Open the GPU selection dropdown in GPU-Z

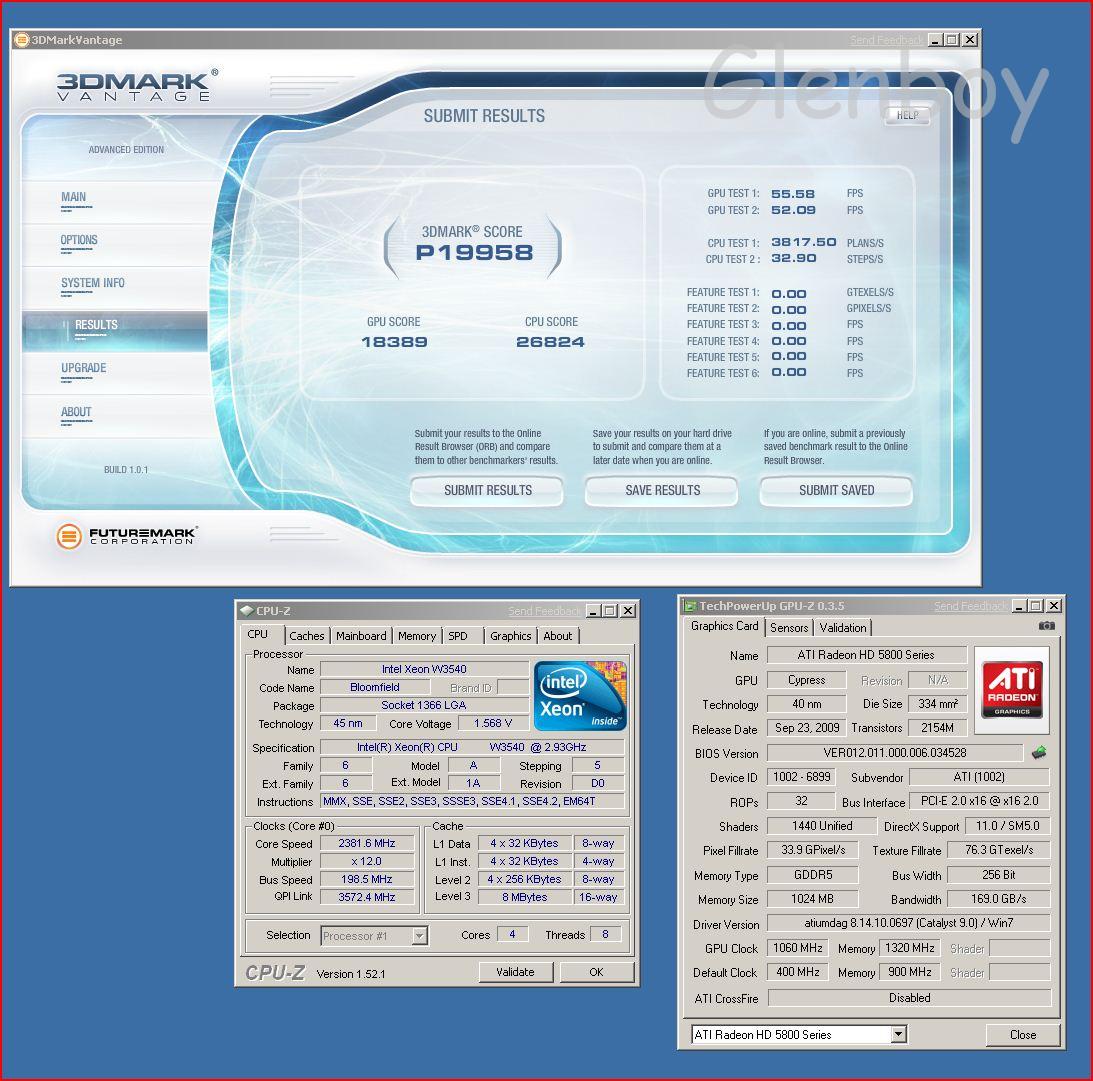point(897,1034)
